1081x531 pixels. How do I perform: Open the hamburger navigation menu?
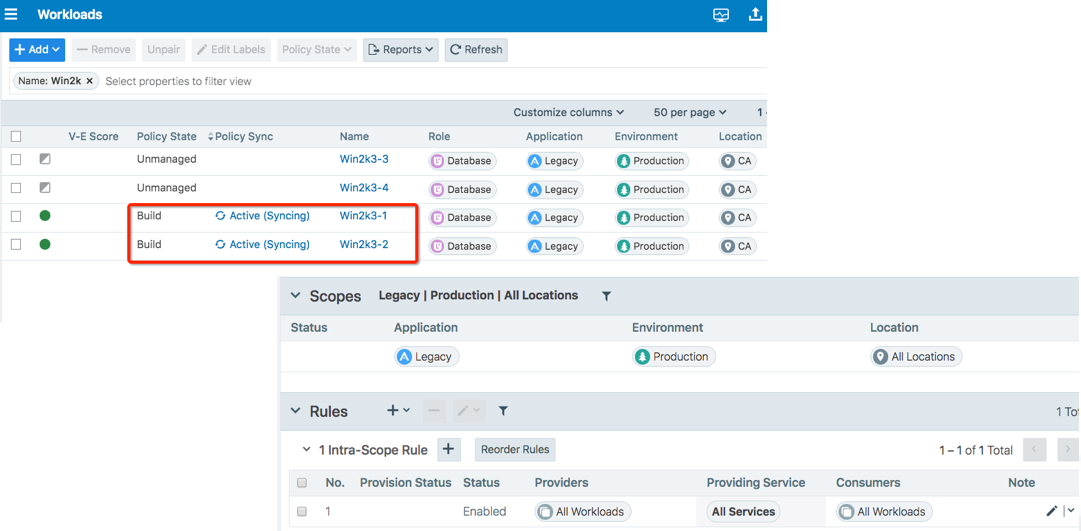(12, 15)
